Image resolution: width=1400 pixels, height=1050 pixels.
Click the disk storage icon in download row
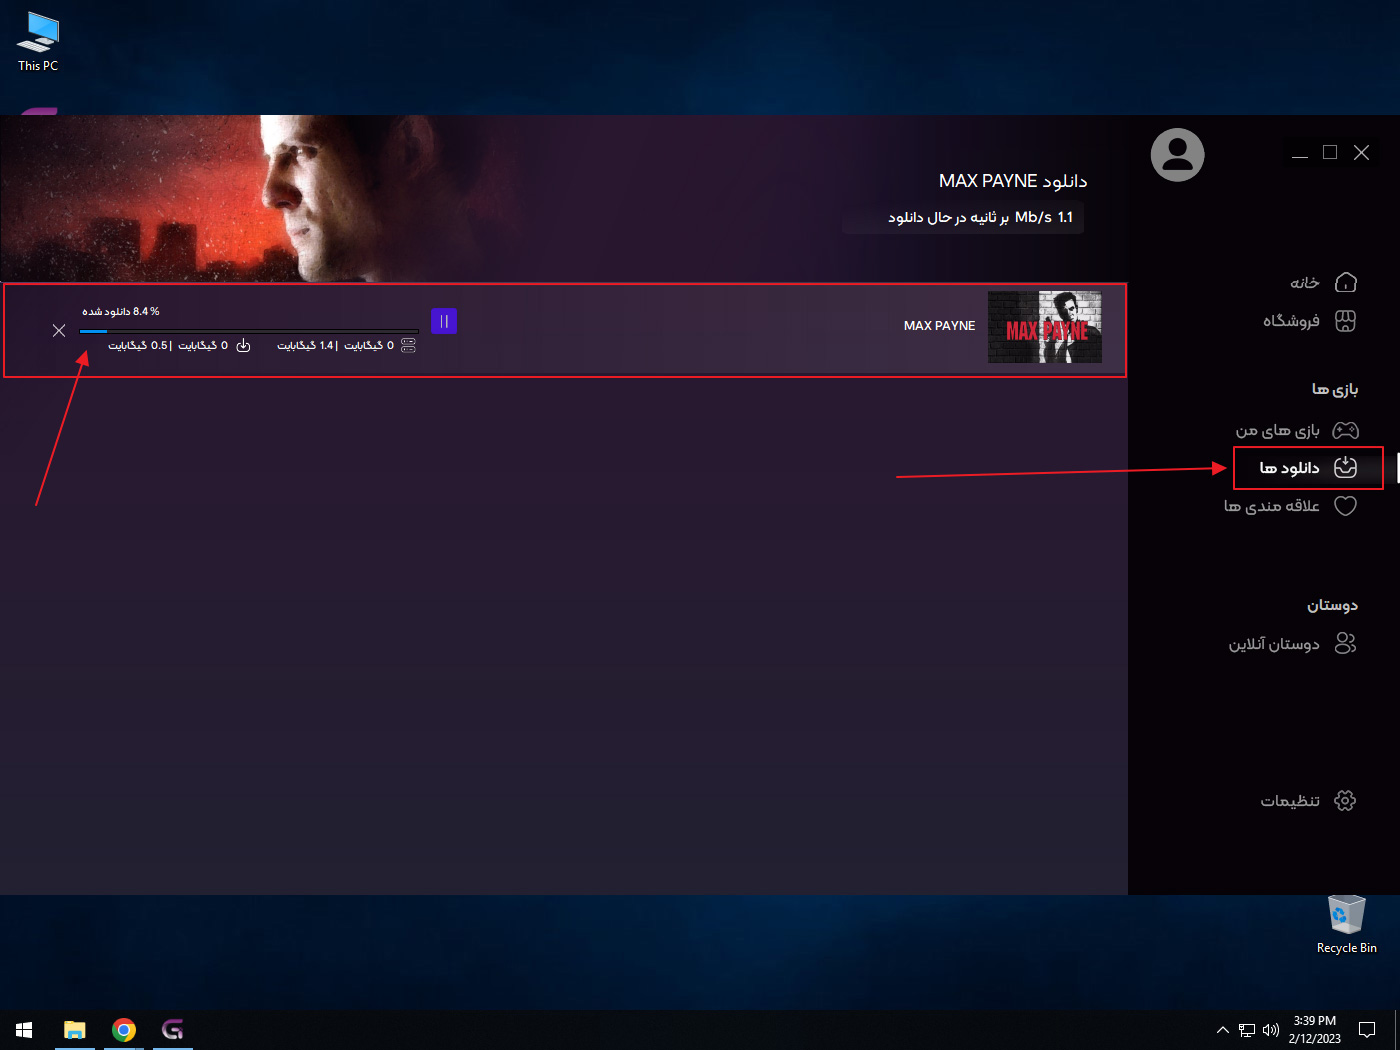tap(408, 345)
